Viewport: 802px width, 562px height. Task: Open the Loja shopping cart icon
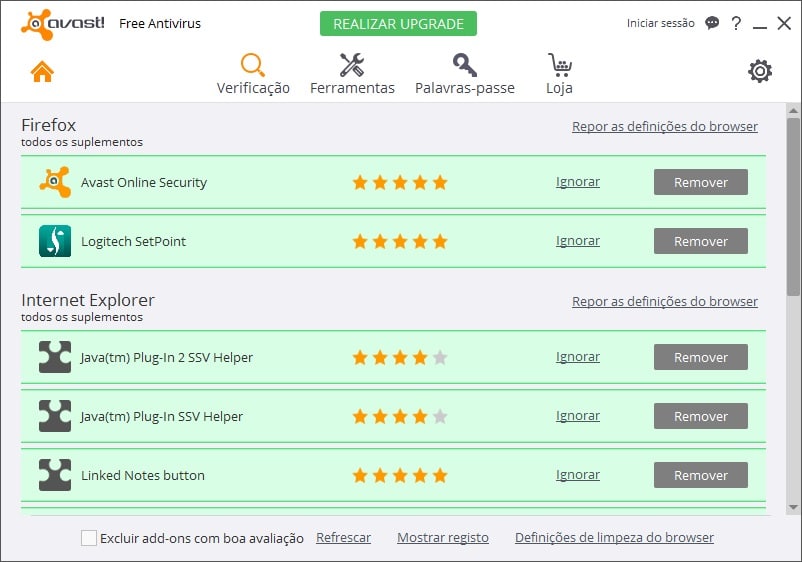(x=560, y=66)
